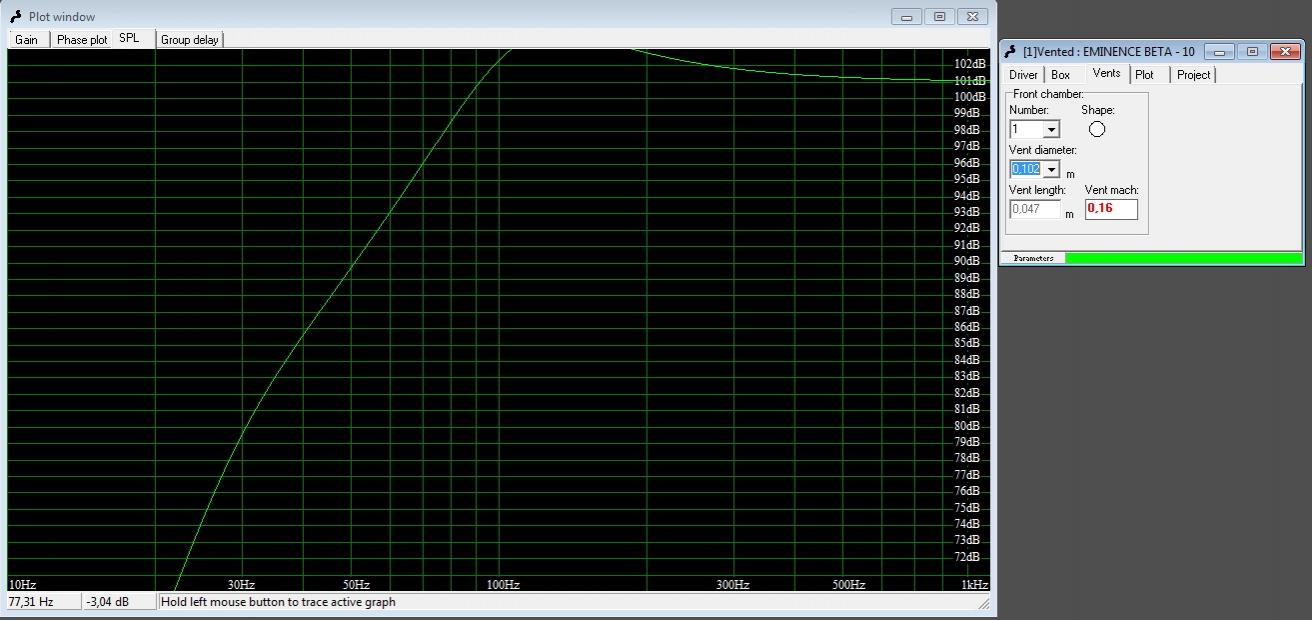
Task: Switch to the Driver tab
Action: pyautogui.click(x=1023, y=75)
